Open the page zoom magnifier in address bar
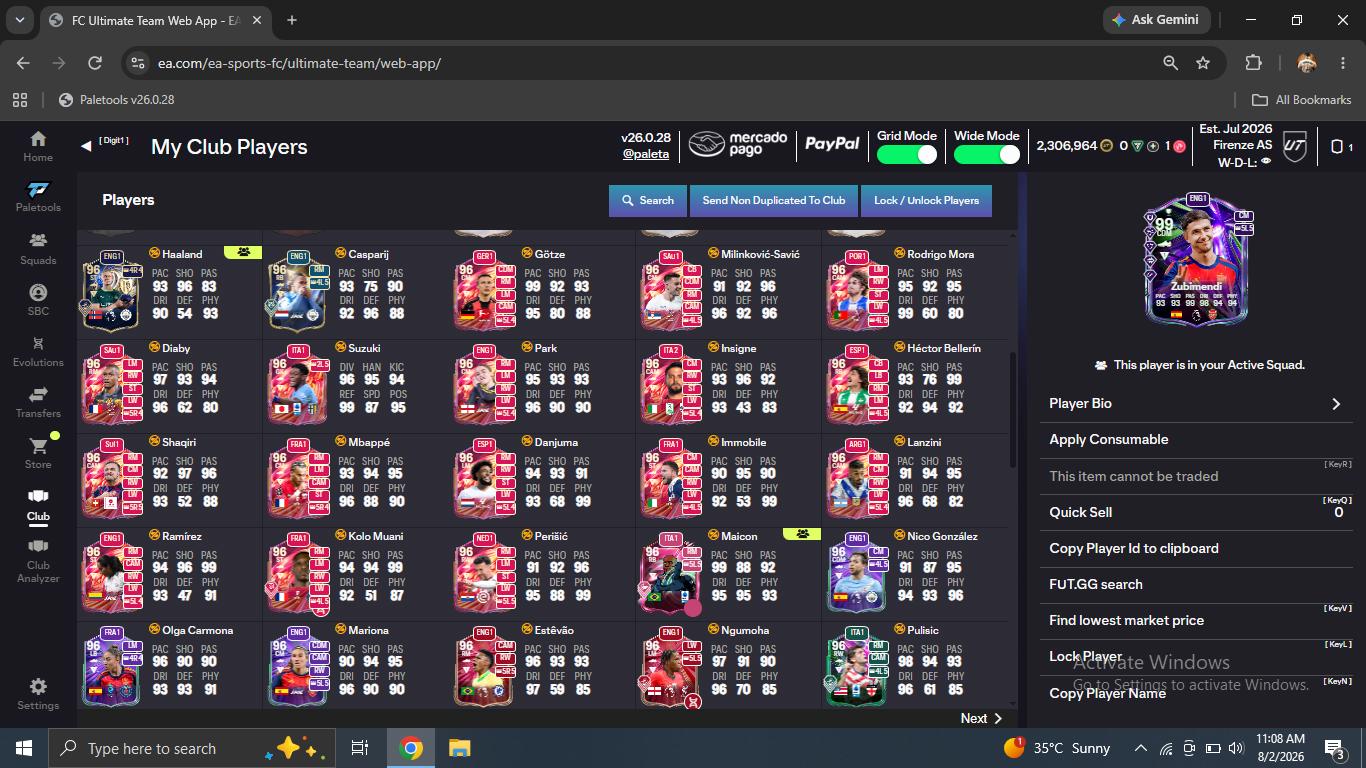The height and width of the screenshot is (768, 1366). [1170, 63]
